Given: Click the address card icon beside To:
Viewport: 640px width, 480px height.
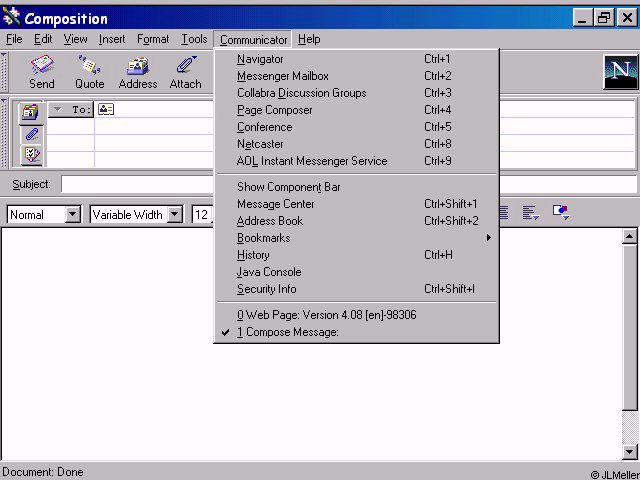Looking at the screenshot, I should [106, 109].
